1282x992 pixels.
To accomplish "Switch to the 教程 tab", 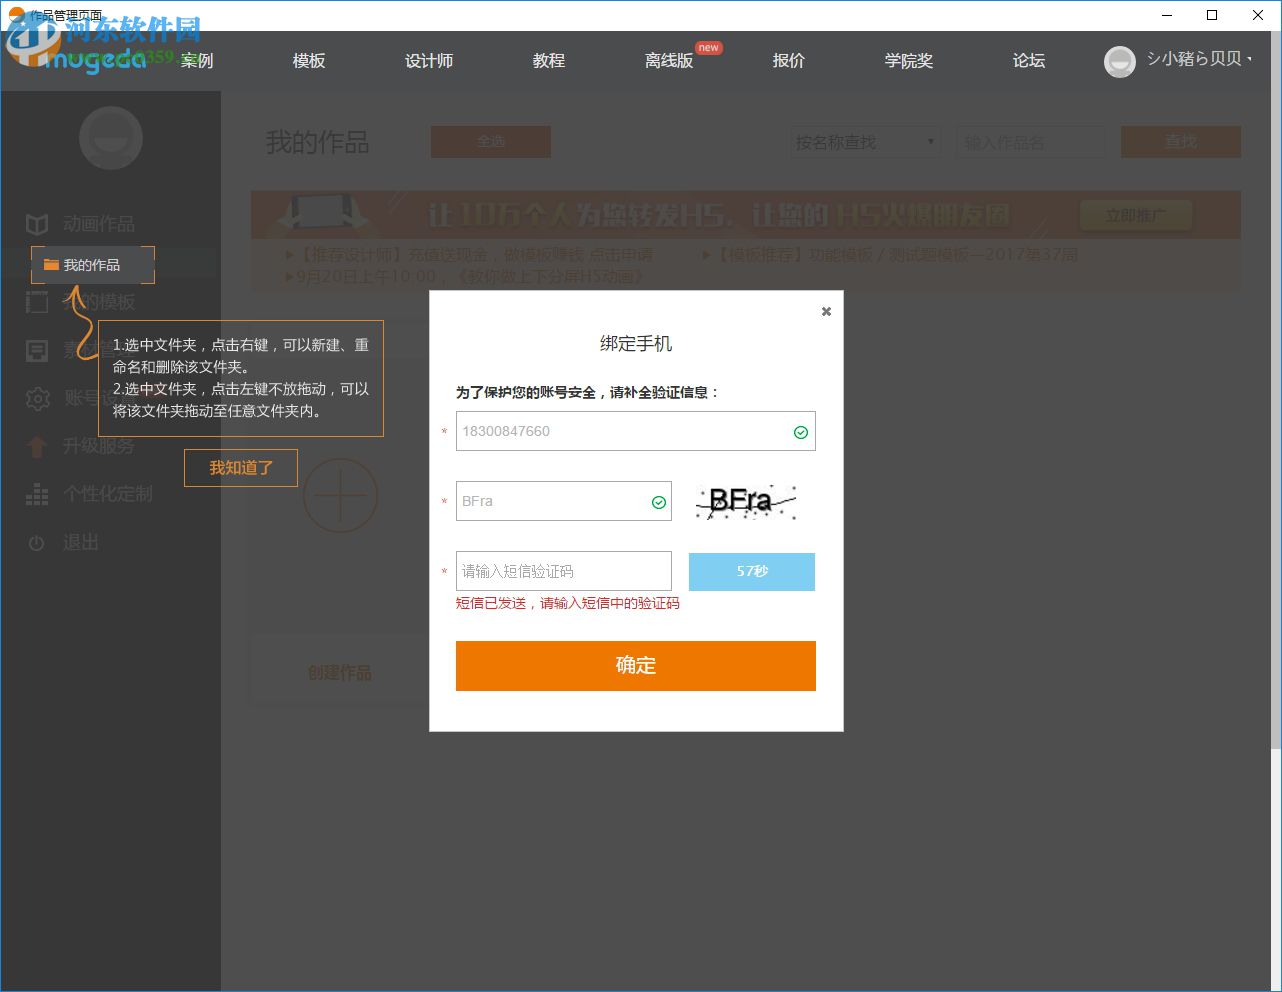I will coord(549,61).
